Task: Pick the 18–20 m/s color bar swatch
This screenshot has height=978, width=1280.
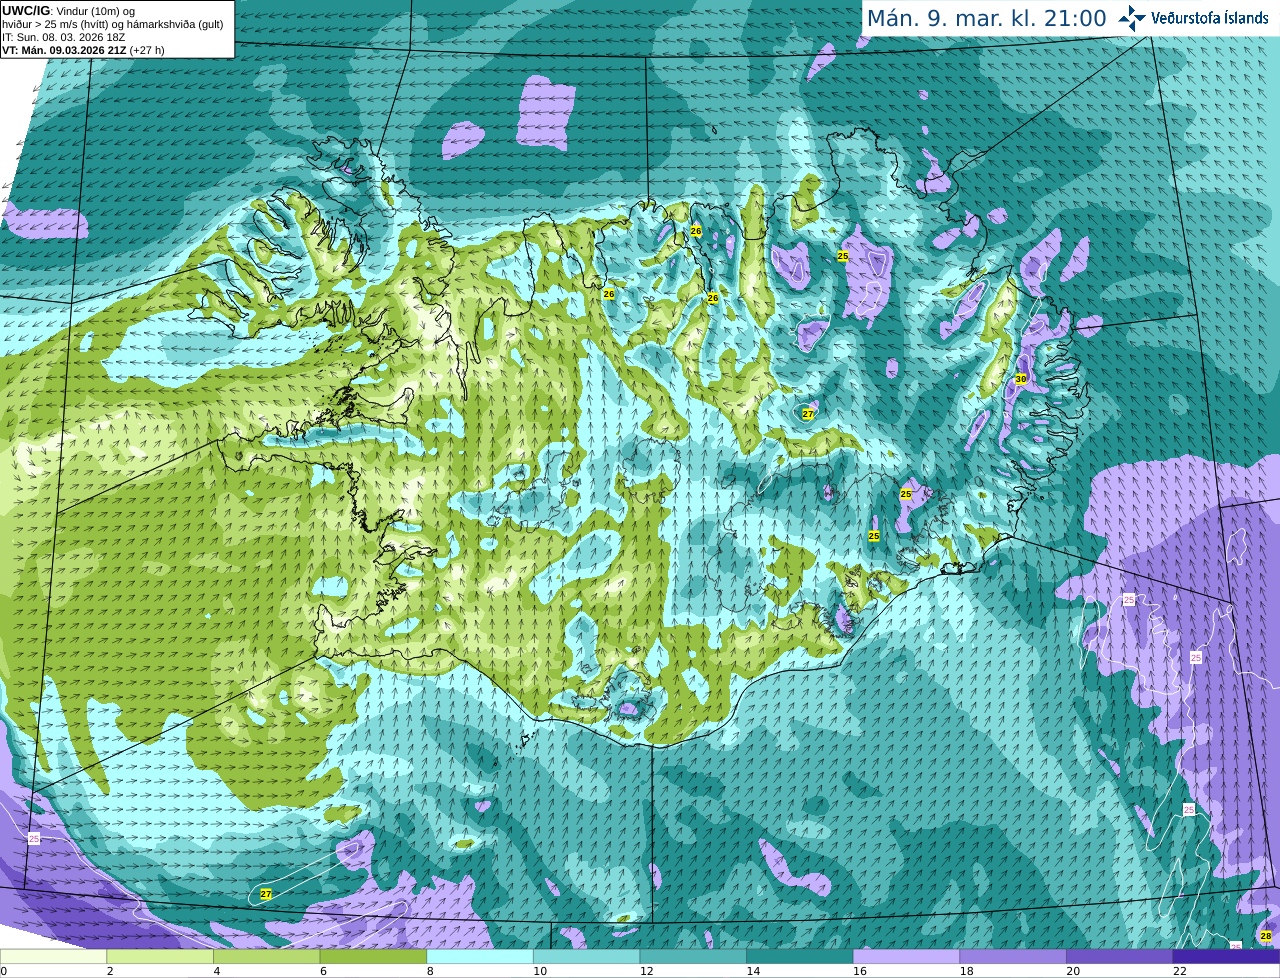Action: (x=1013, y=956)
